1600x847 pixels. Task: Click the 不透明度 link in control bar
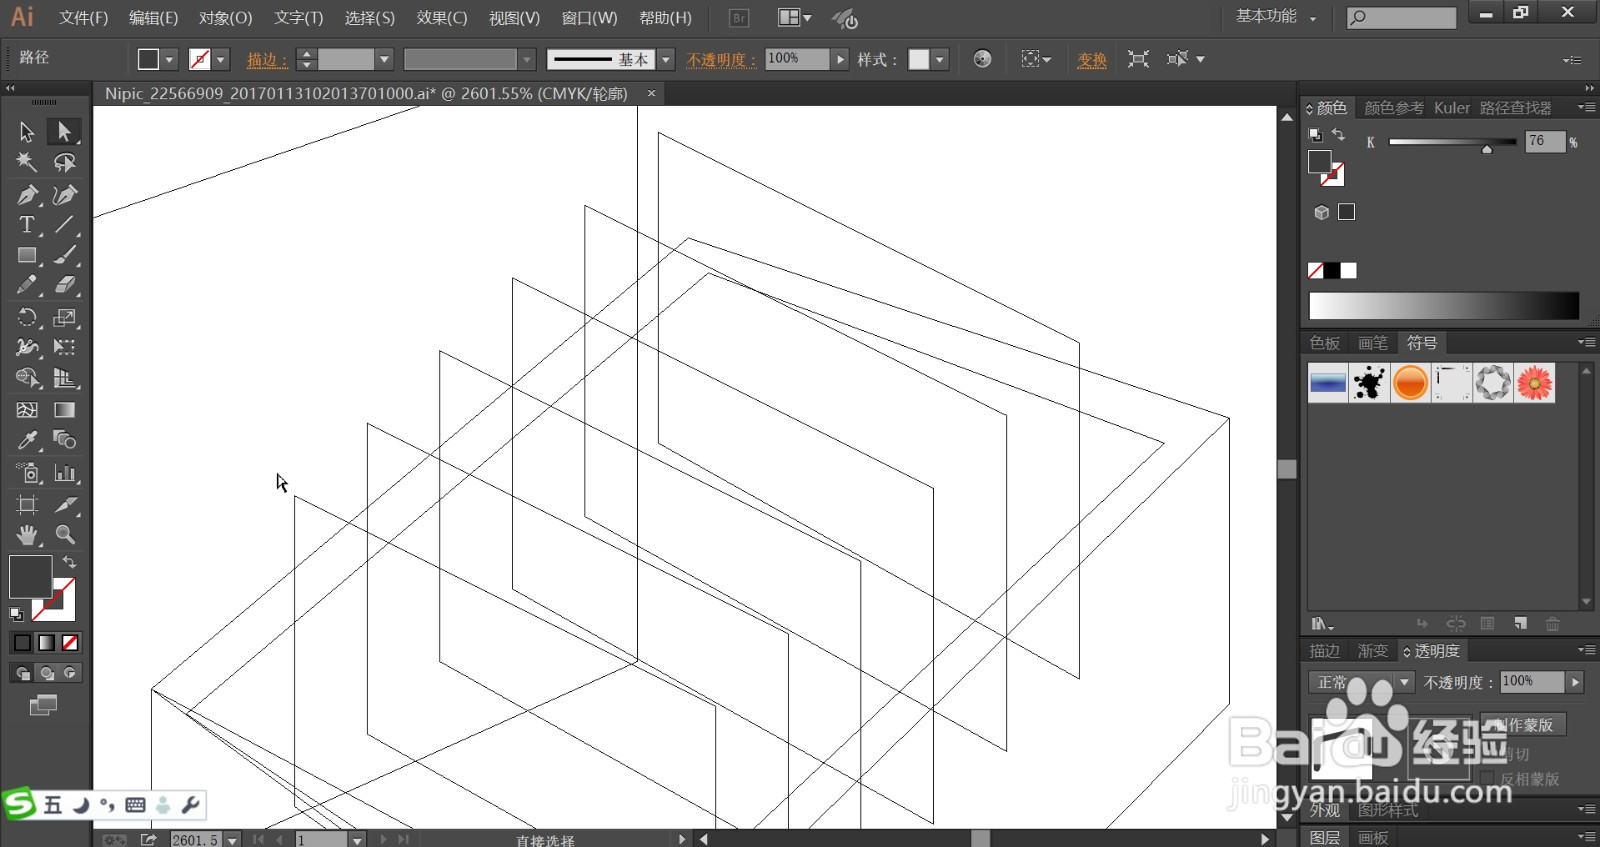[721, 60]
